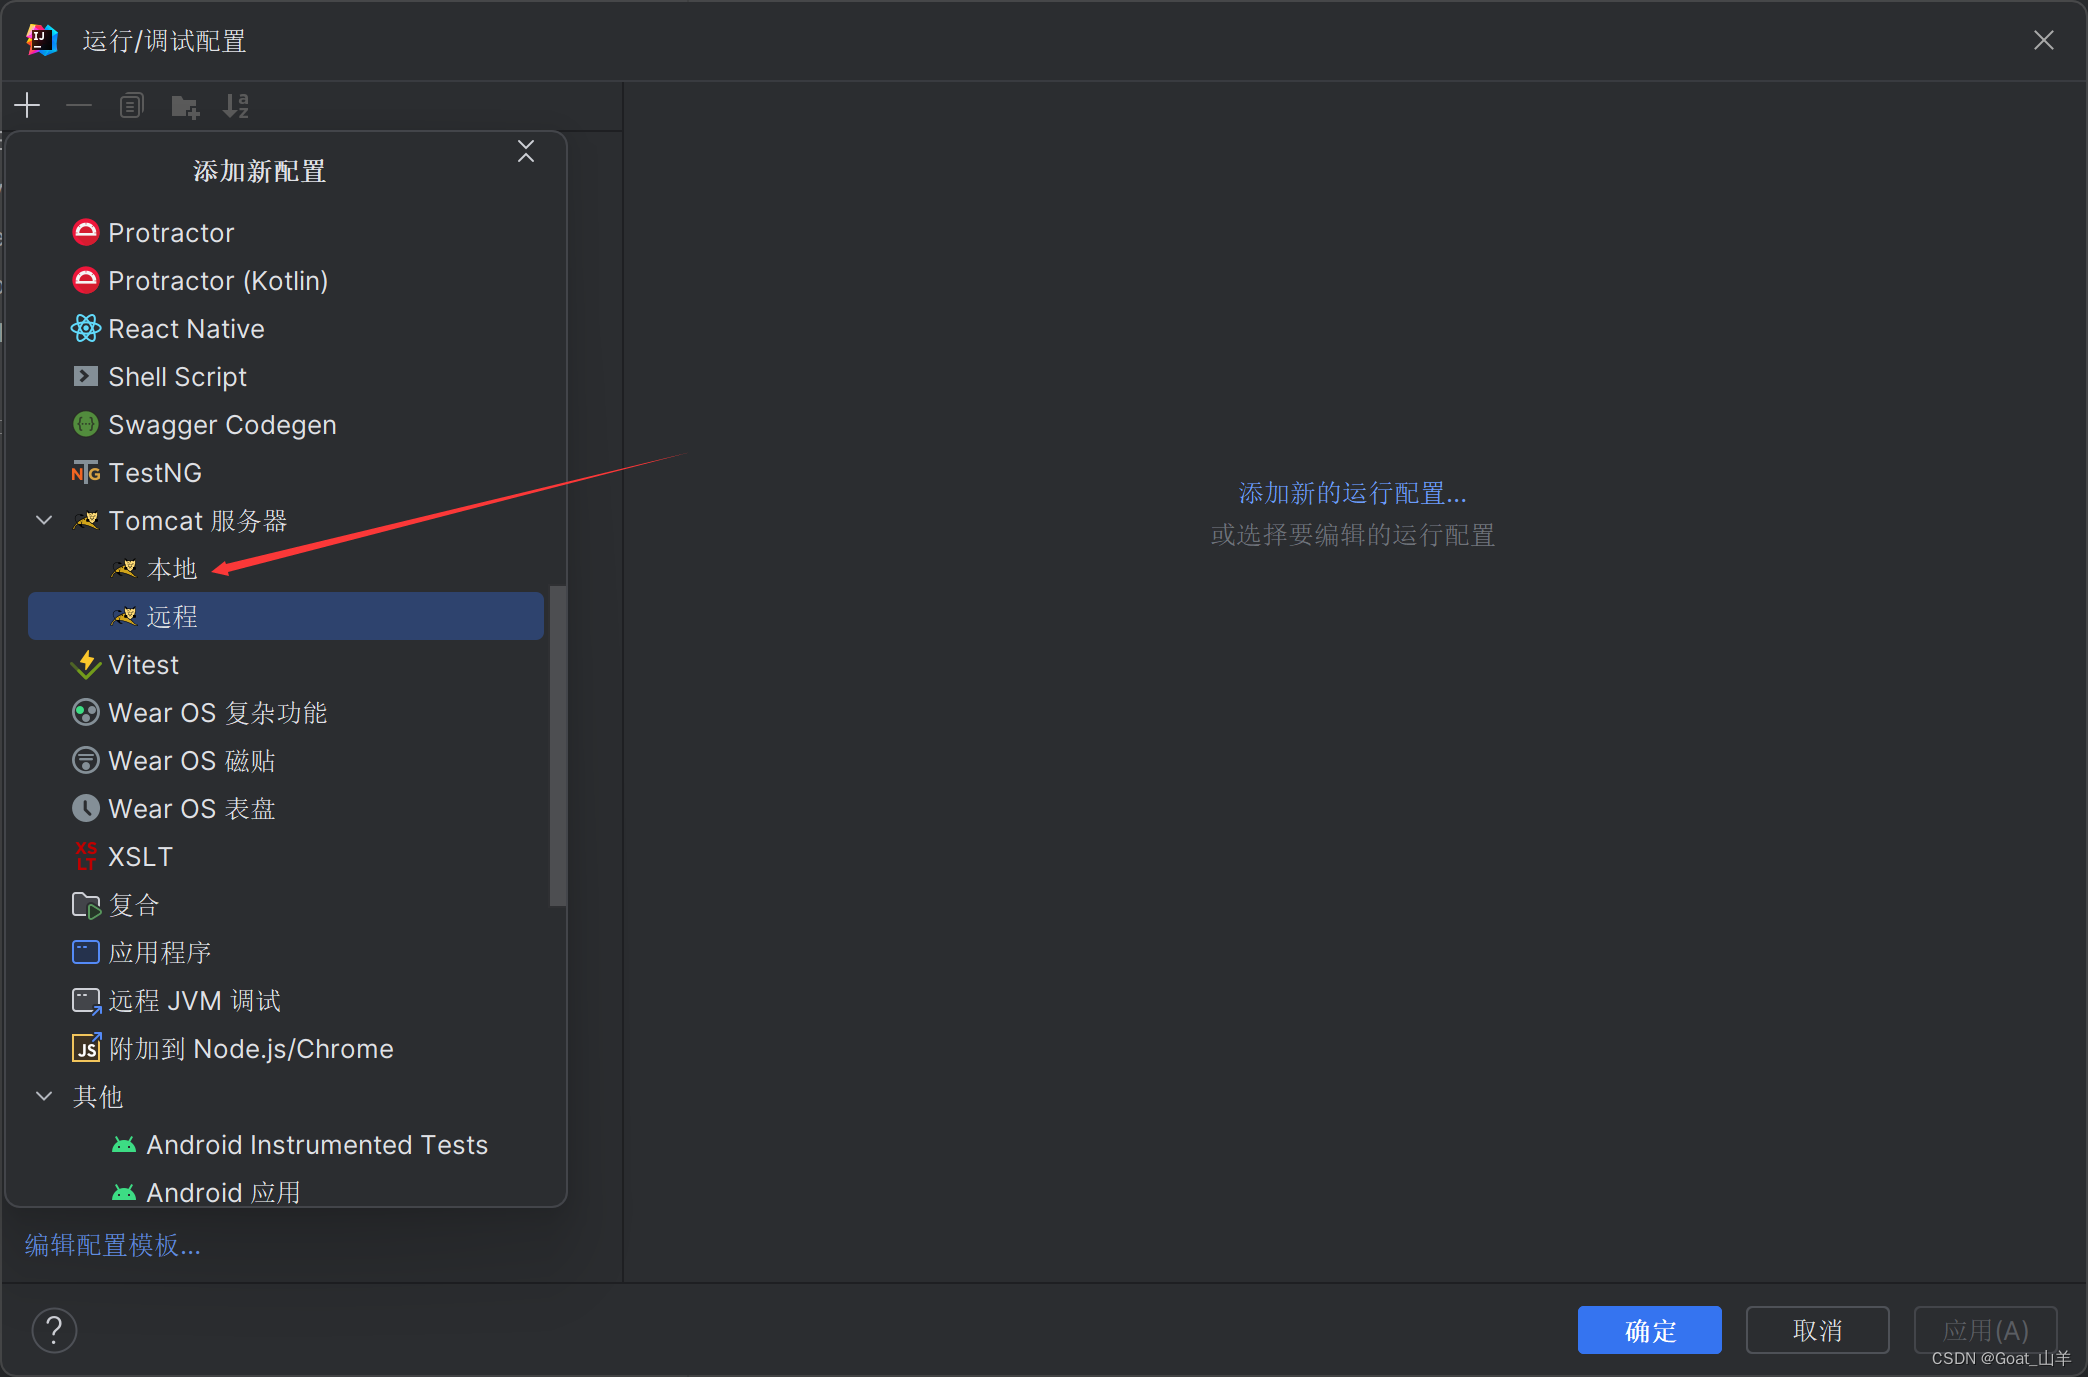Screen dimensions: 2088x1377
Task: Click the plus icon to add configuration
Action: (x=27, y=106)
